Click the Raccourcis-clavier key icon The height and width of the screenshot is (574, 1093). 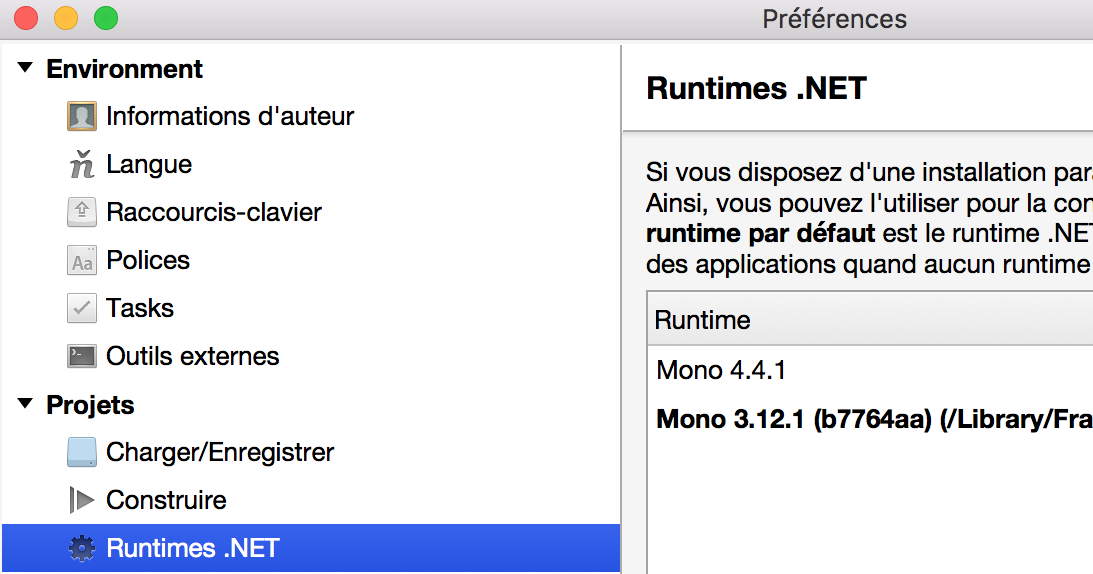point(82,212)
